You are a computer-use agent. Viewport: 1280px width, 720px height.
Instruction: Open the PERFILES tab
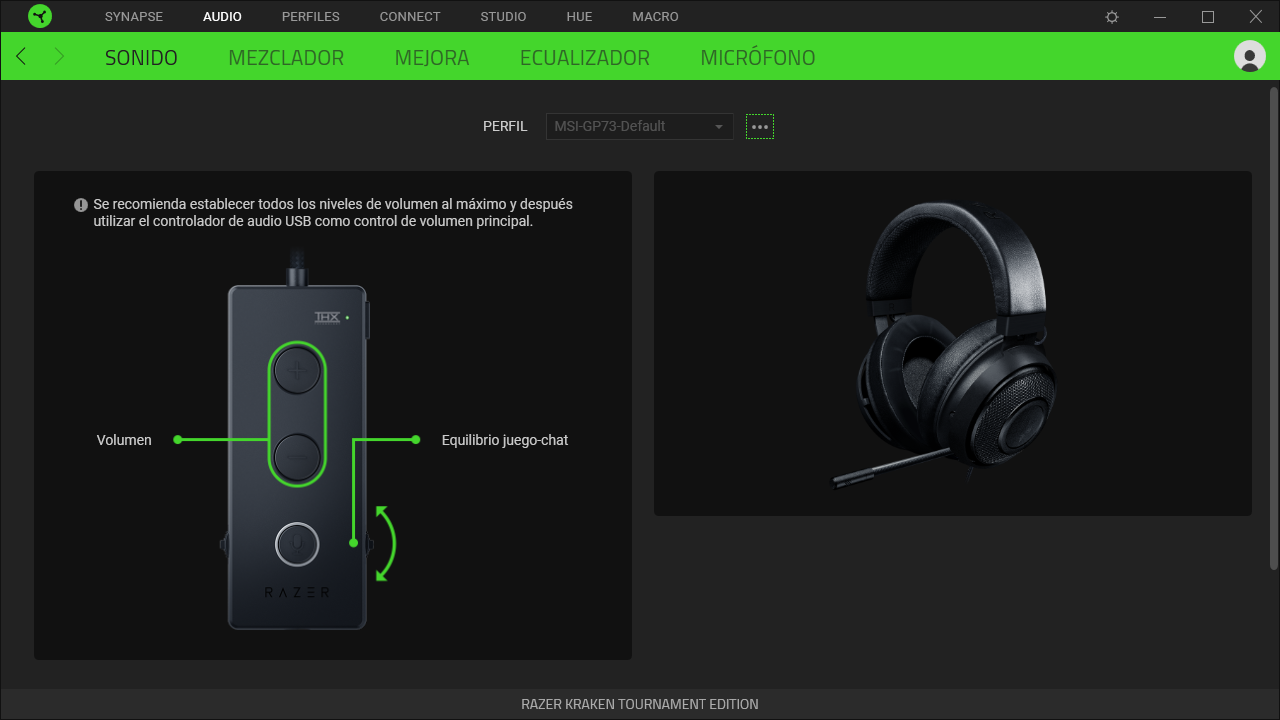(x=311, y=17)
